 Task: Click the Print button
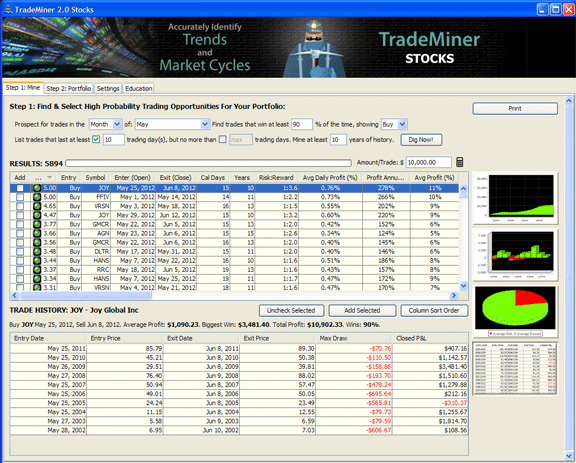click(515, 108)
